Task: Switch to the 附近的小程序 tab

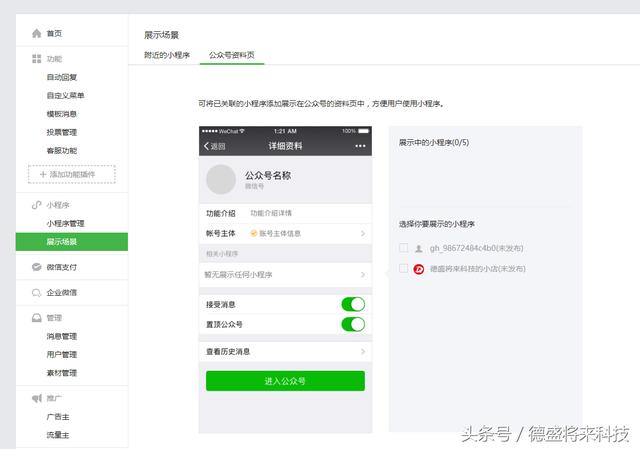Action: [167, 55]
